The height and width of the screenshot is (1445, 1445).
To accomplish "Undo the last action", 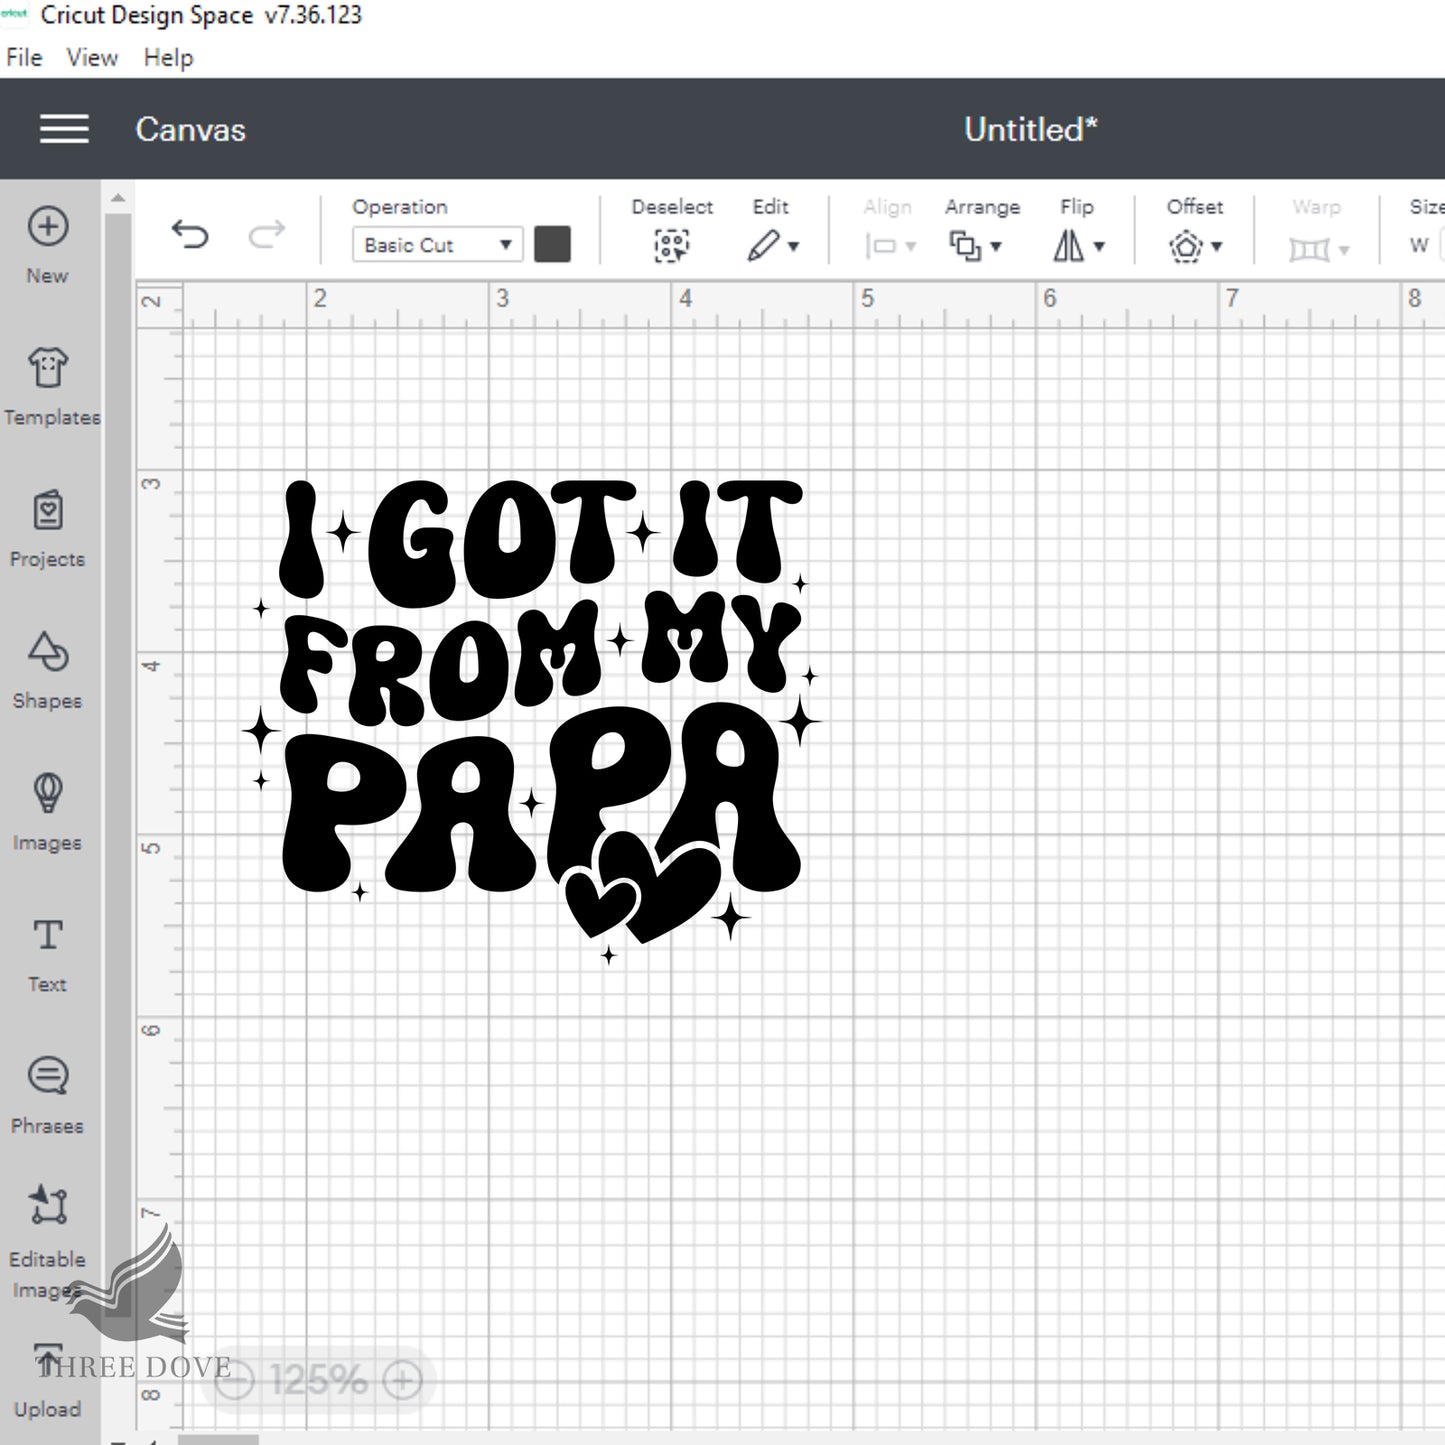I will click(190, 235).
